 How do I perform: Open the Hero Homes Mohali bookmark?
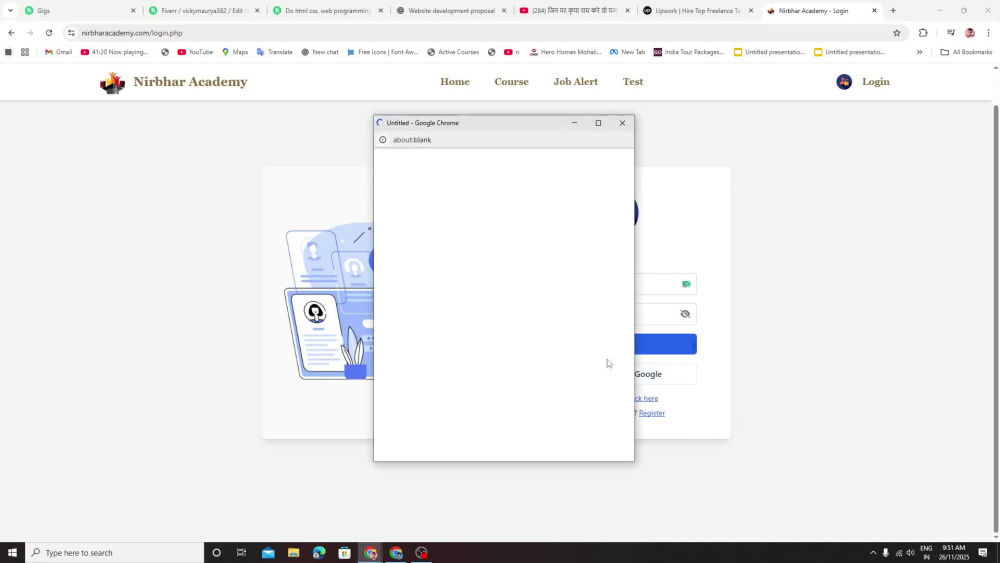pos(566,52)
